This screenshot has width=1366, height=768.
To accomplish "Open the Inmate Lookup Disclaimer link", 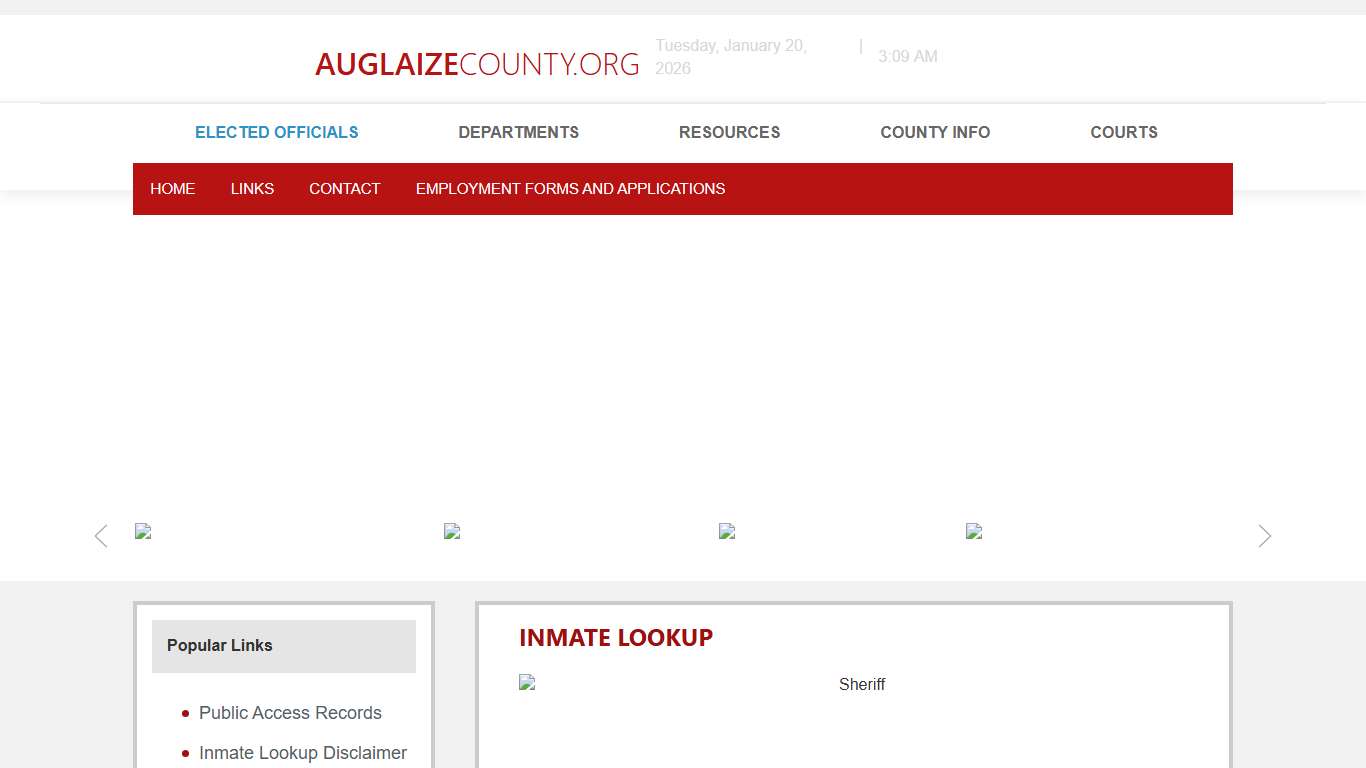I will pos(303,752).
